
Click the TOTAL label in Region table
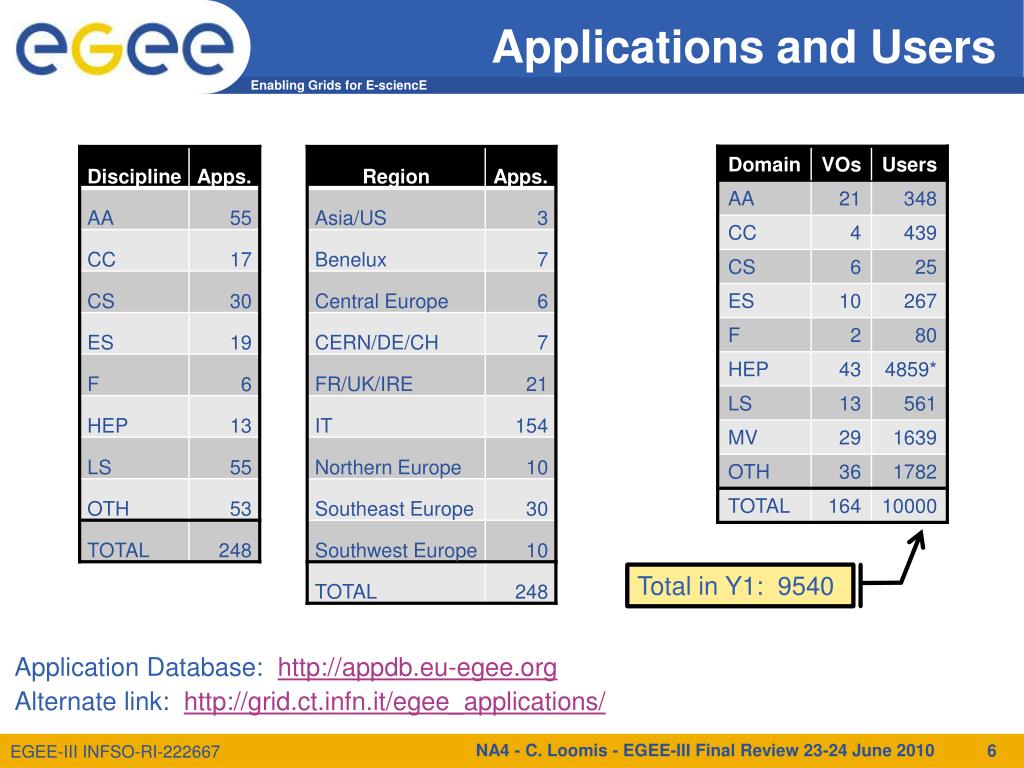tap(345, 592)
